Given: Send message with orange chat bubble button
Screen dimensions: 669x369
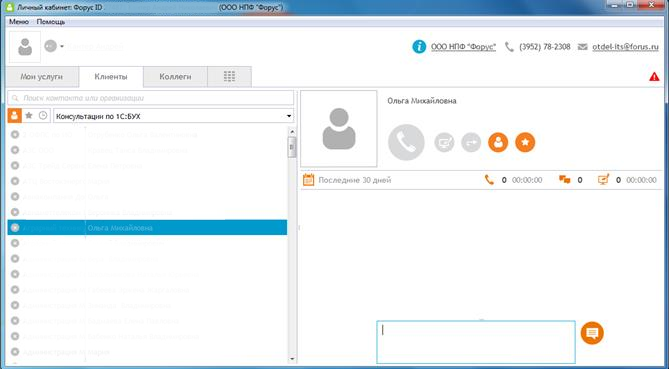Looking at the screenshot, I should (x=592, y=333).
